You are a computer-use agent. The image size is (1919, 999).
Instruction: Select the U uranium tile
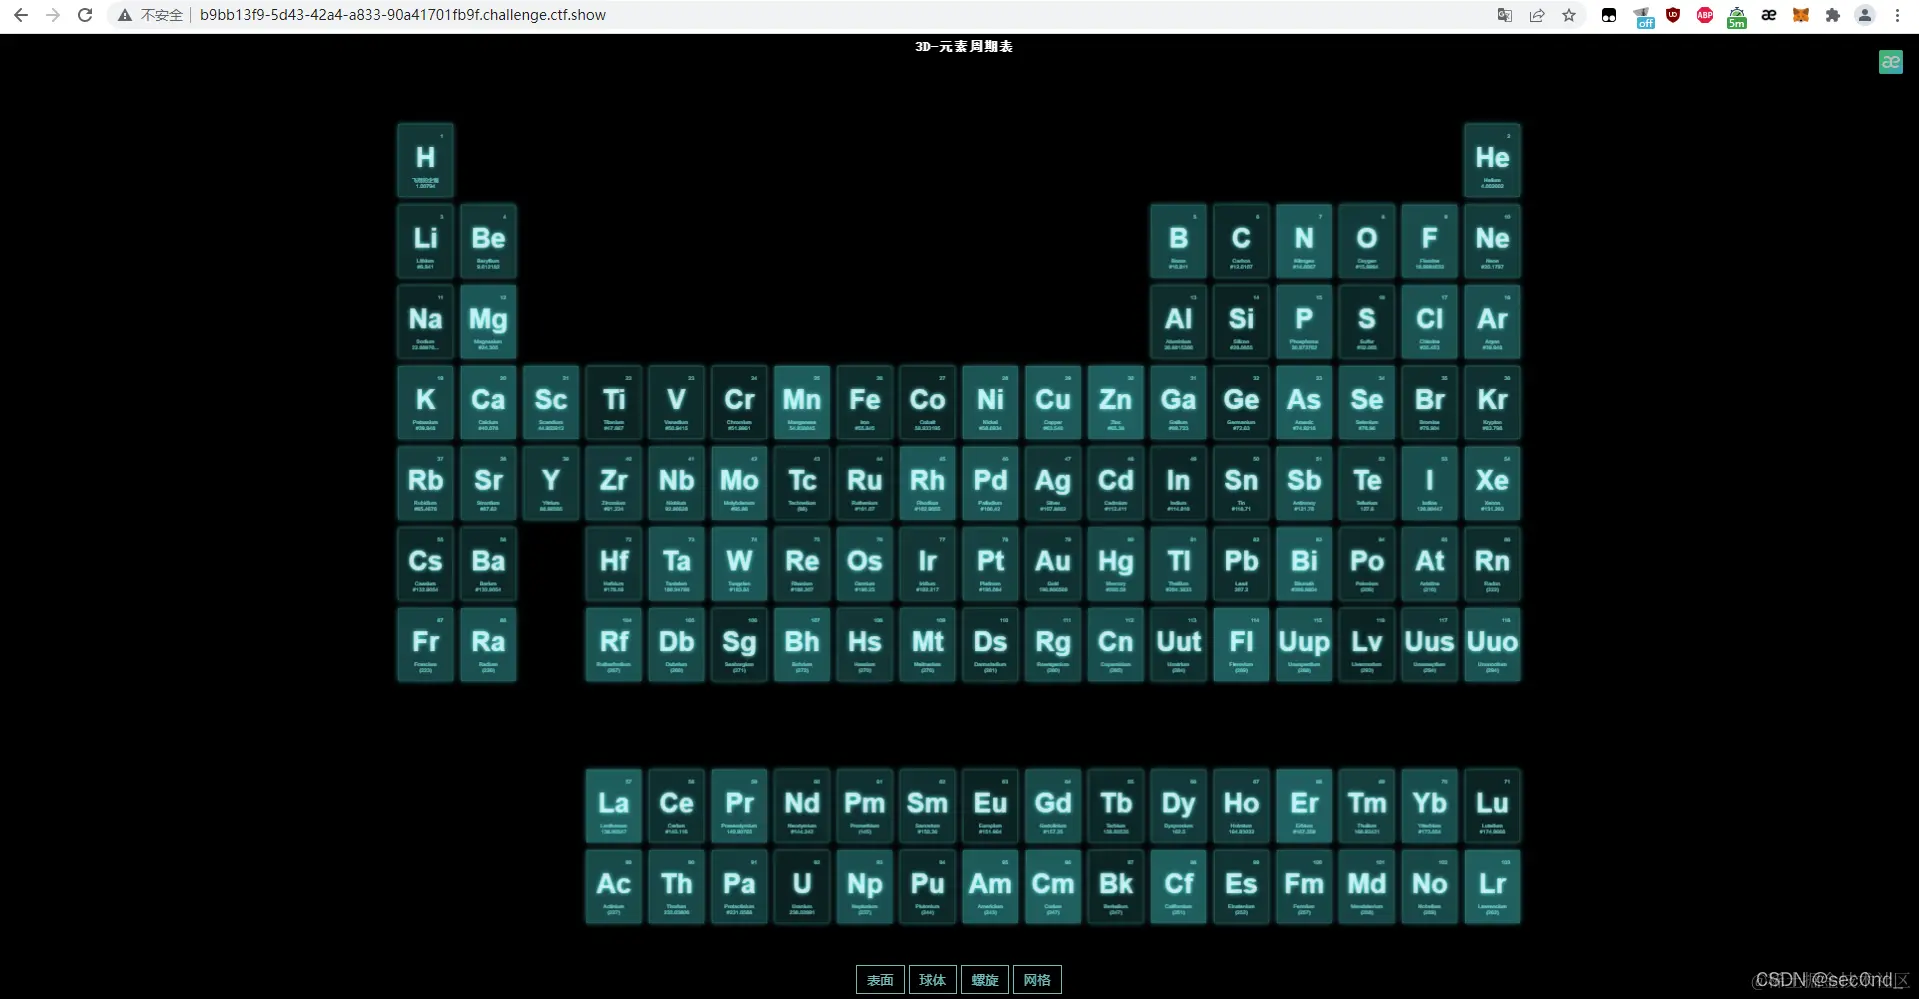point(802,887)
